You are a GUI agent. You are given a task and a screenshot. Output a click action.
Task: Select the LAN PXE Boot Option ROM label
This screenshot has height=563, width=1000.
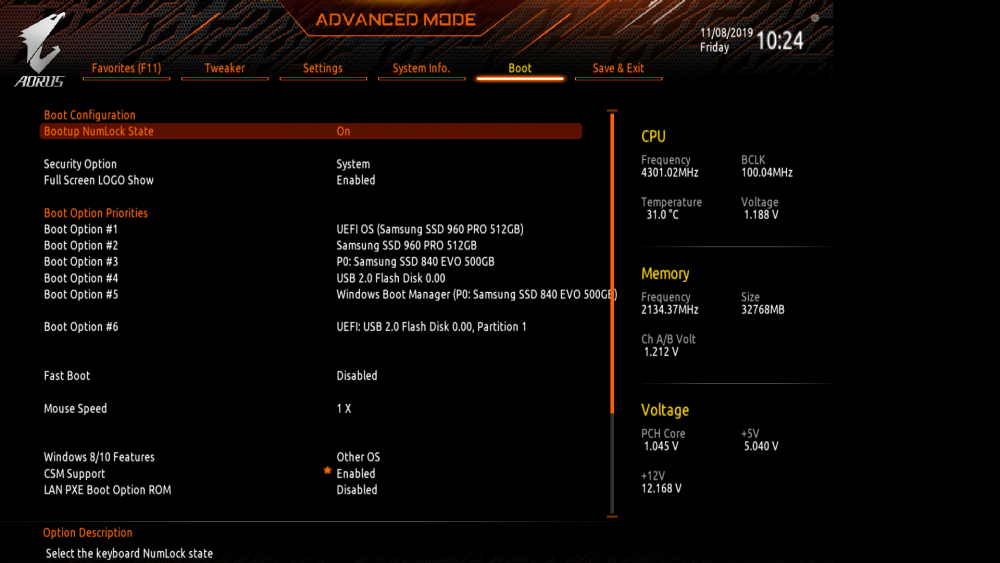click(x=107, y=490)
